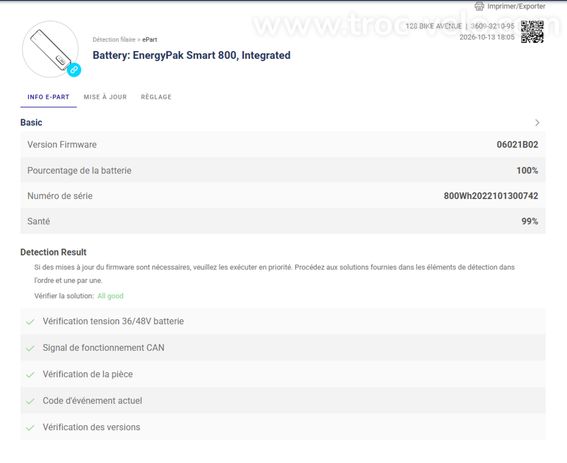Click the 128 BIKE AVENUE shop name
Screen dimensions: 567x463
click(434, 26)
